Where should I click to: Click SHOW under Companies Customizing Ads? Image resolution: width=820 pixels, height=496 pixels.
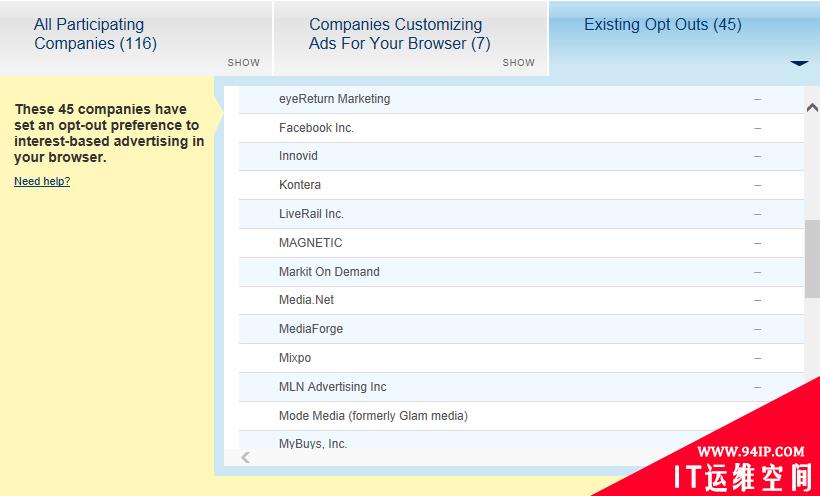point(518,62)
